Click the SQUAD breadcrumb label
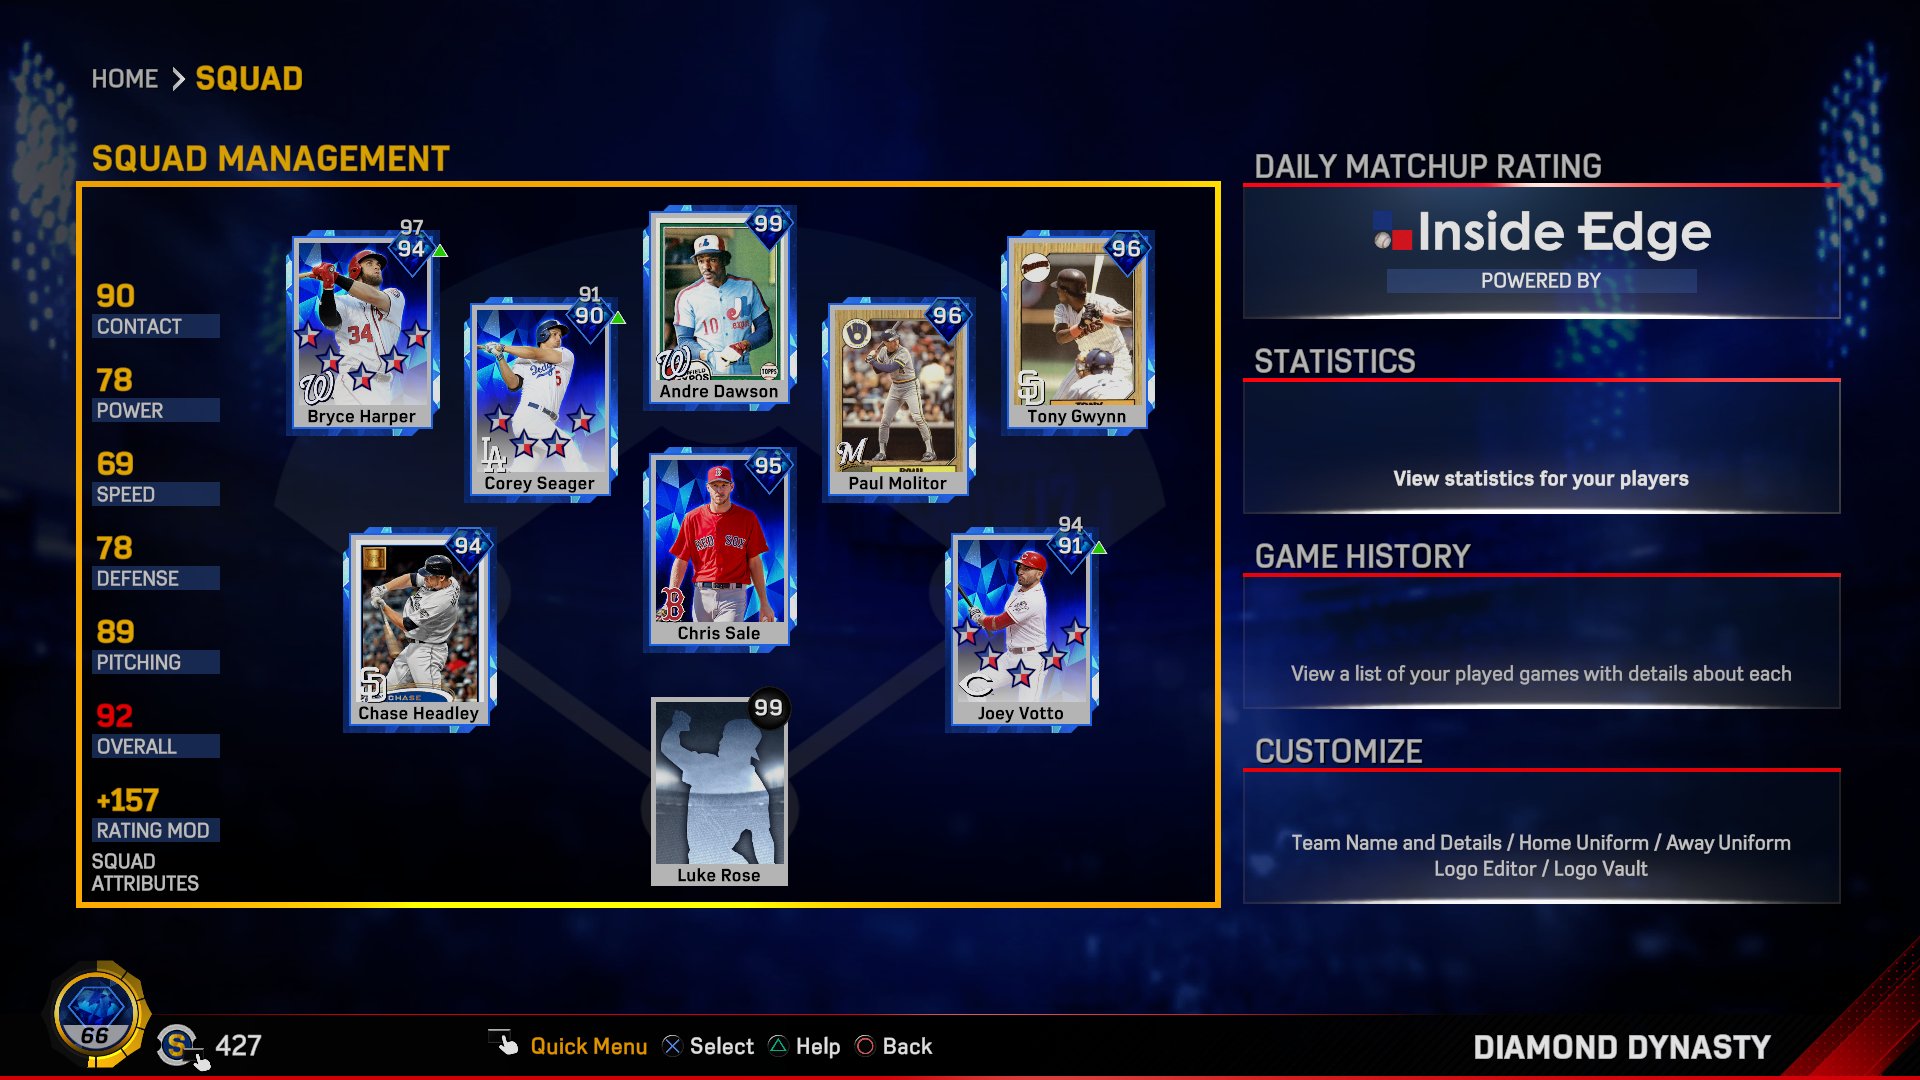The height and width of the screenshot is (1080, 1920). (x=249, y=79)
